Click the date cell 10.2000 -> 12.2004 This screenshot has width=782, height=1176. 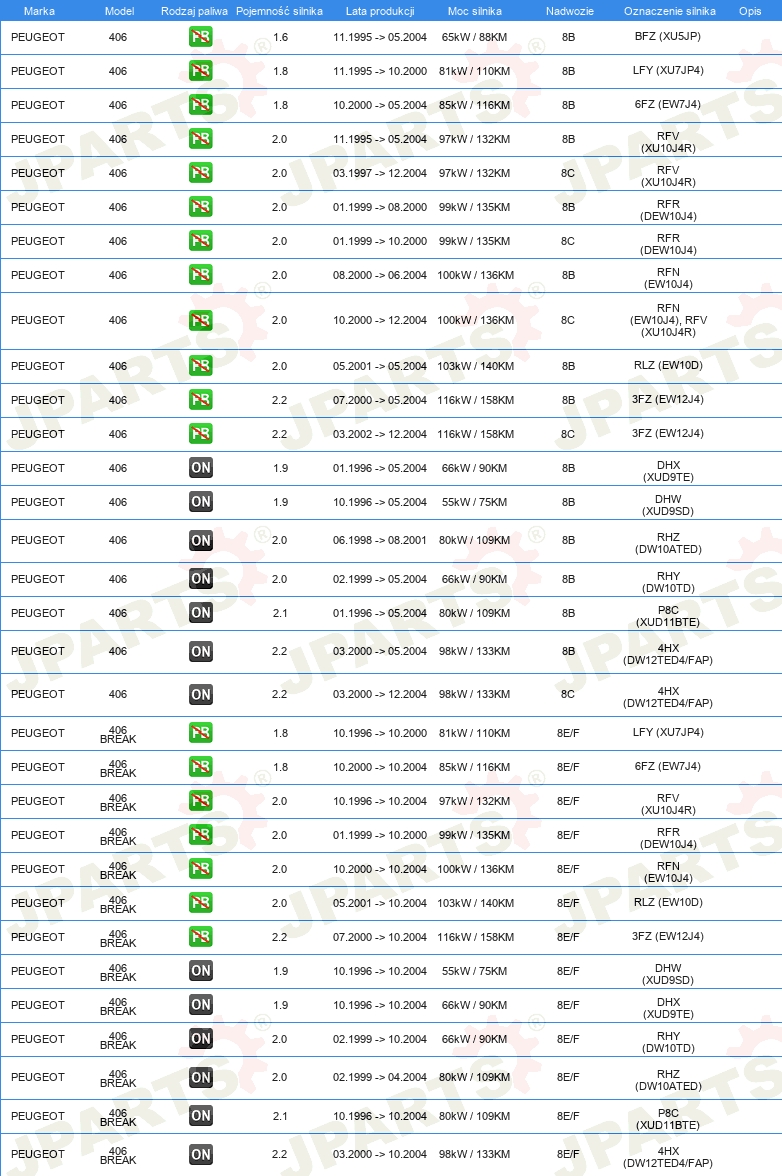pos(380,320)
